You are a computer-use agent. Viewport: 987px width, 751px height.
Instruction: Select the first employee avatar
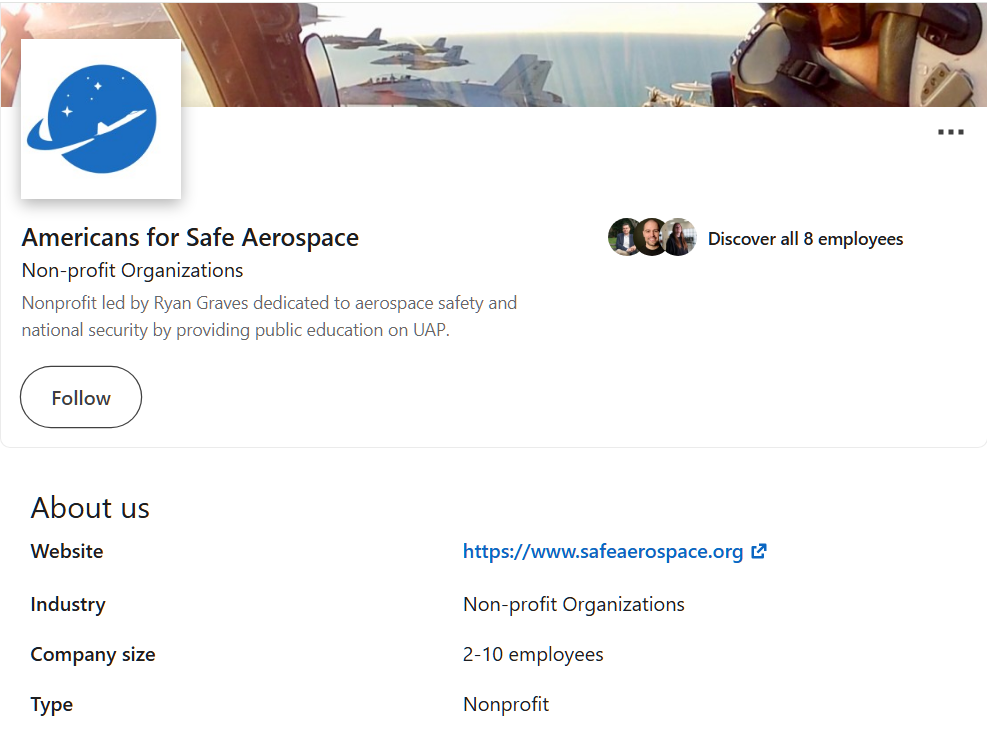624,238
